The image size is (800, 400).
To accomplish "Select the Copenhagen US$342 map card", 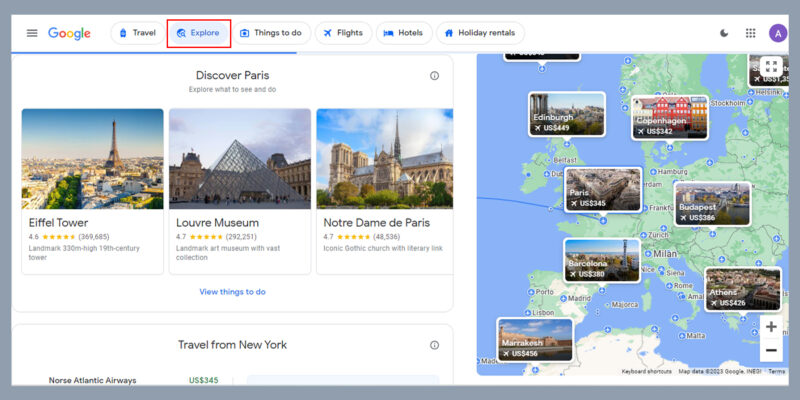I will 670,117.
